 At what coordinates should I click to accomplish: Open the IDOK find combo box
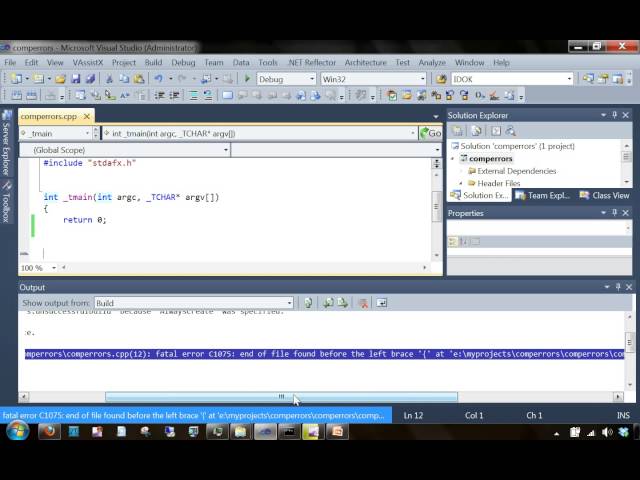click(569, 79)
